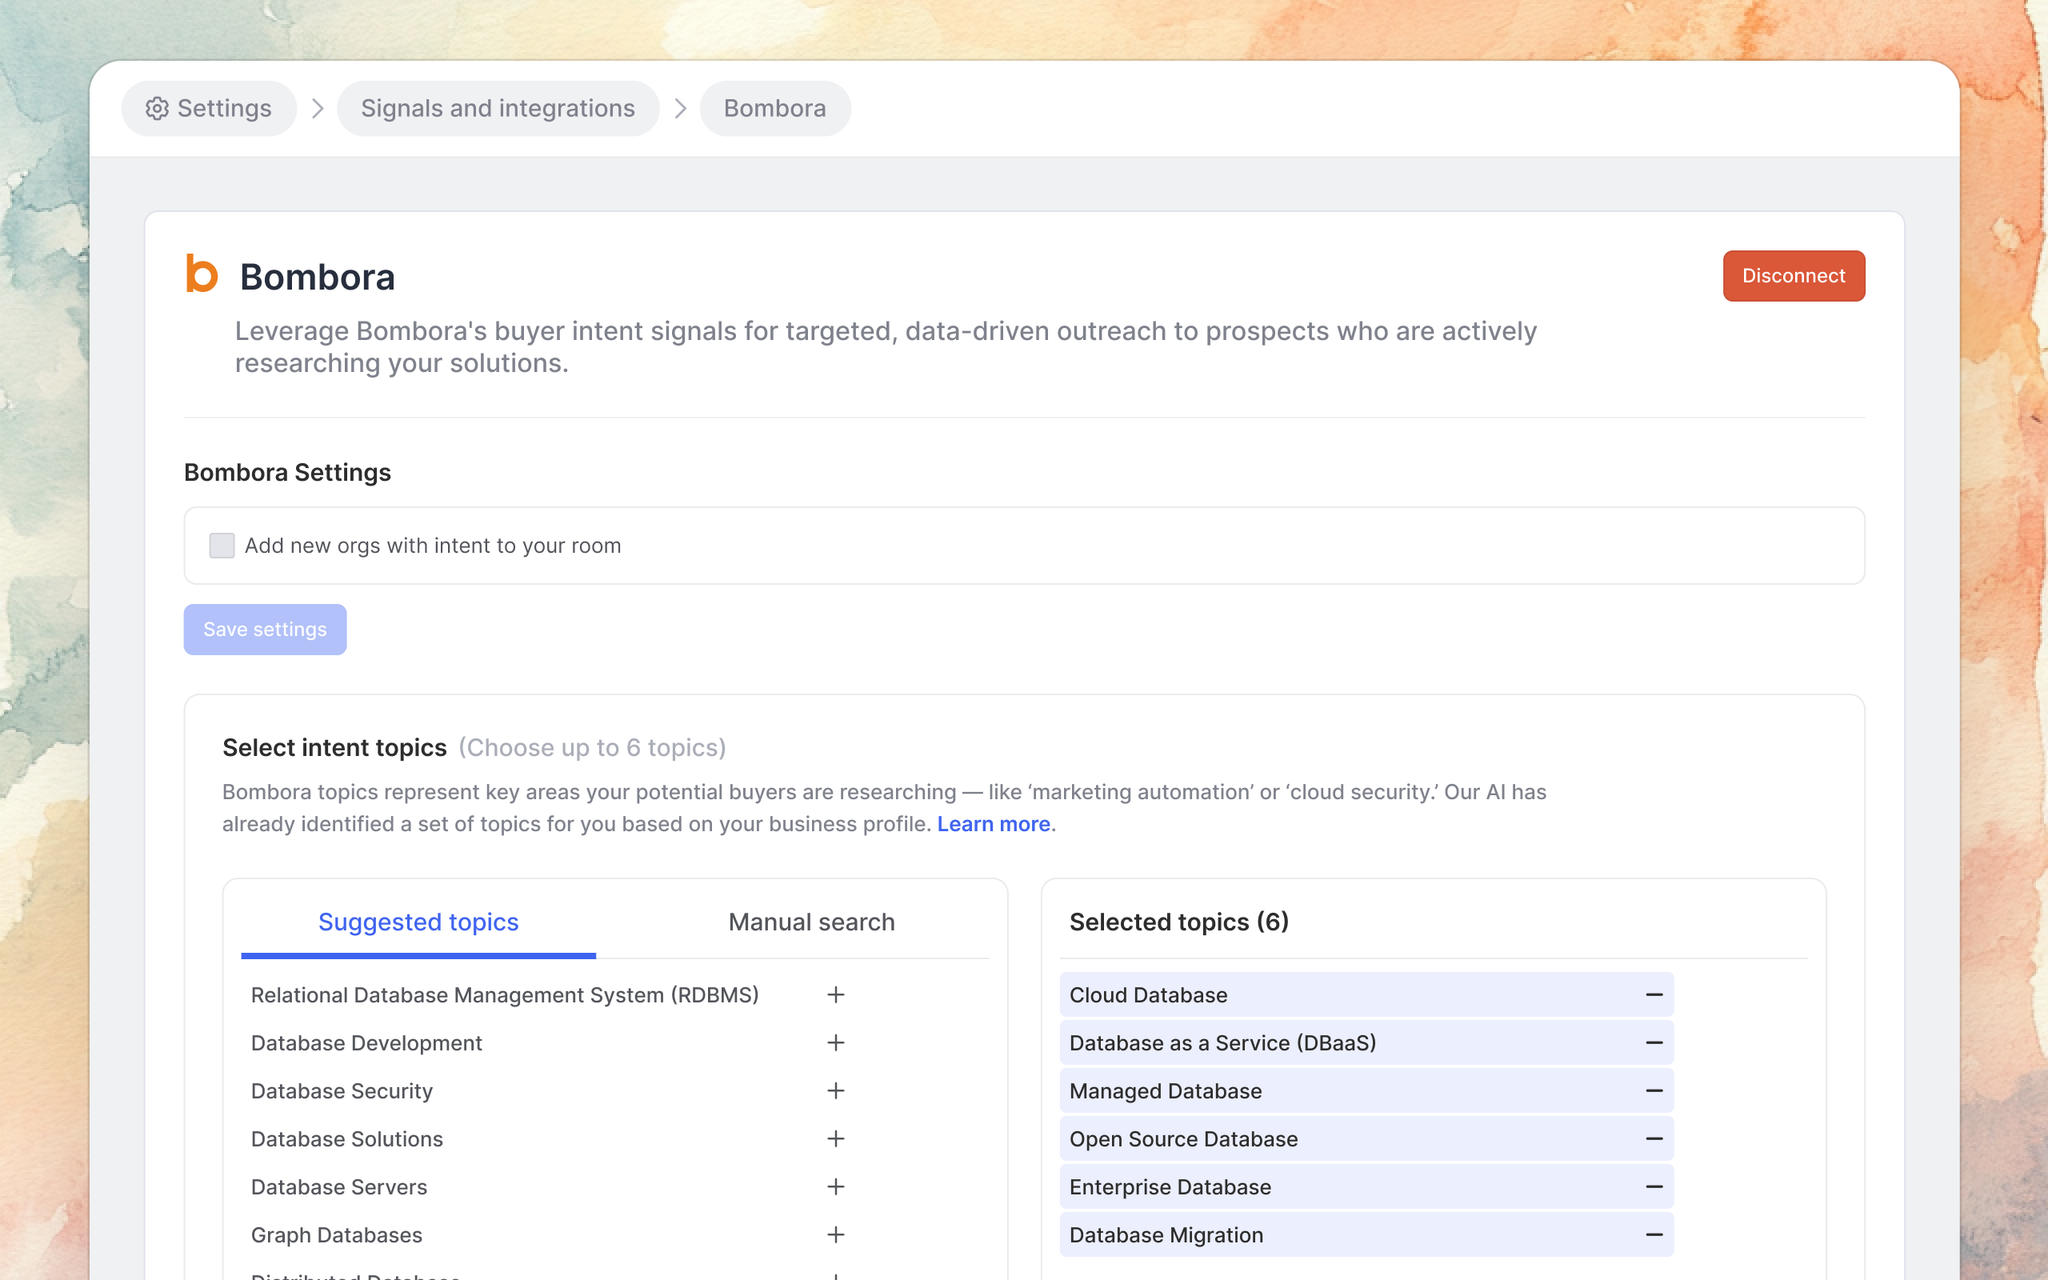
Task: Add Relational Database Management System topic
Action: coord(836,995)
